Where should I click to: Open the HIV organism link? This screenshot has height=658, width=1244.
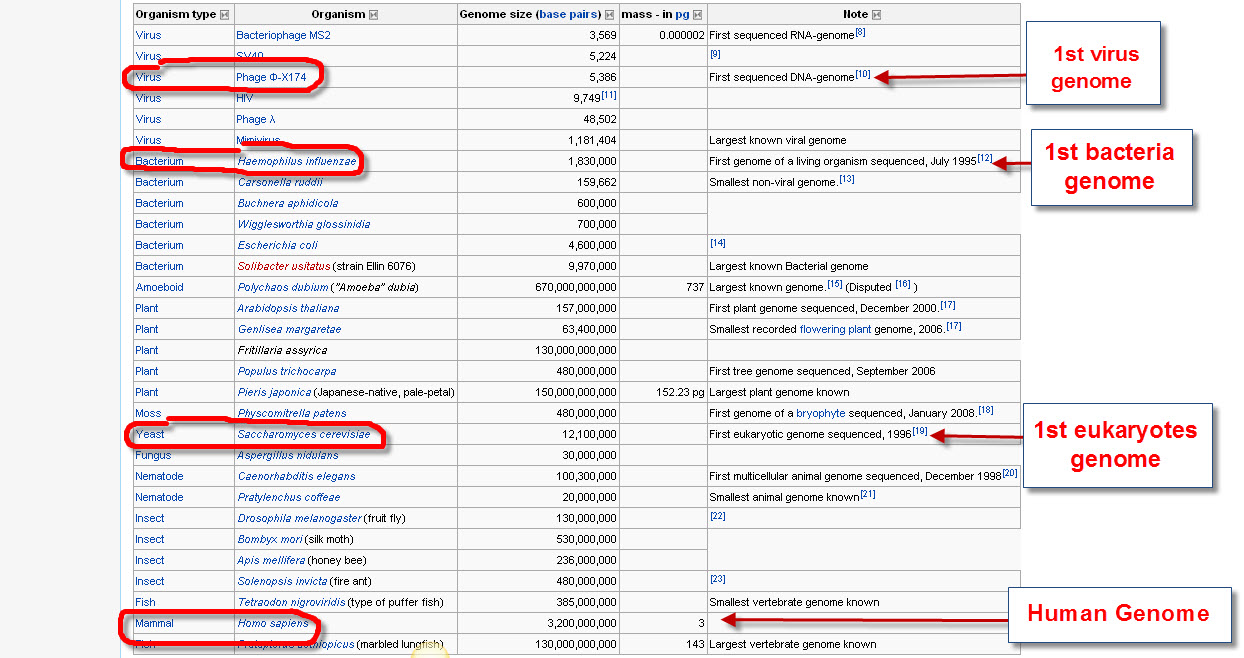tap(245, 98)
